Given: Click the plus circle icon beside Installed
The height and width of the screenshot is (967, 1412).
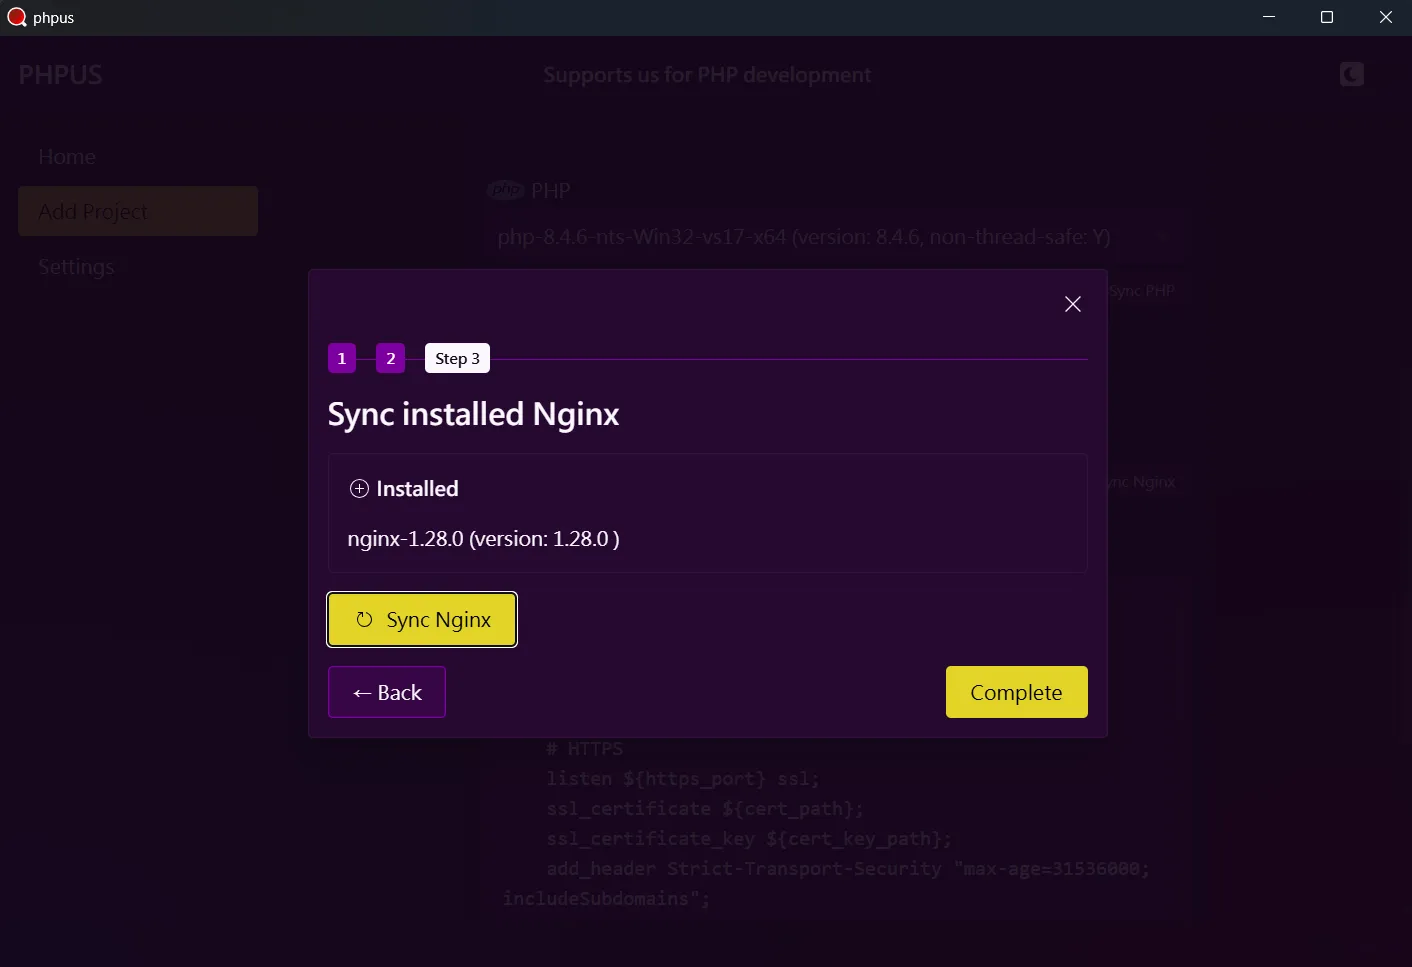Looking at the screenshot, I should click(359, 489).
